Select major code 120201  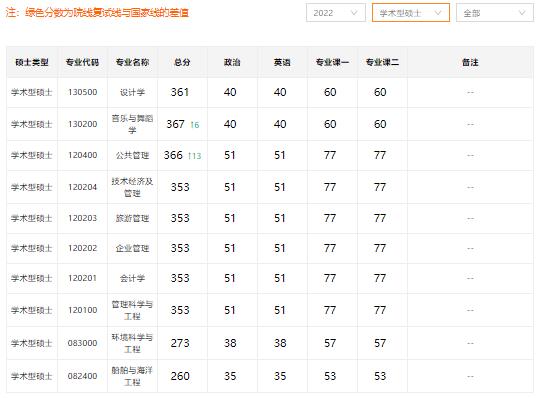click(82, 278)
